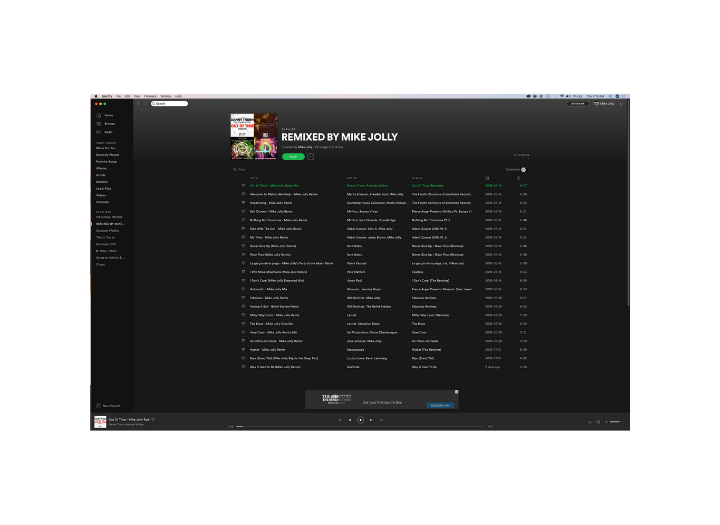Expand the account menu chevron near Mike Jolly
The width and height of the screenshot is (720, 525).
621,104
